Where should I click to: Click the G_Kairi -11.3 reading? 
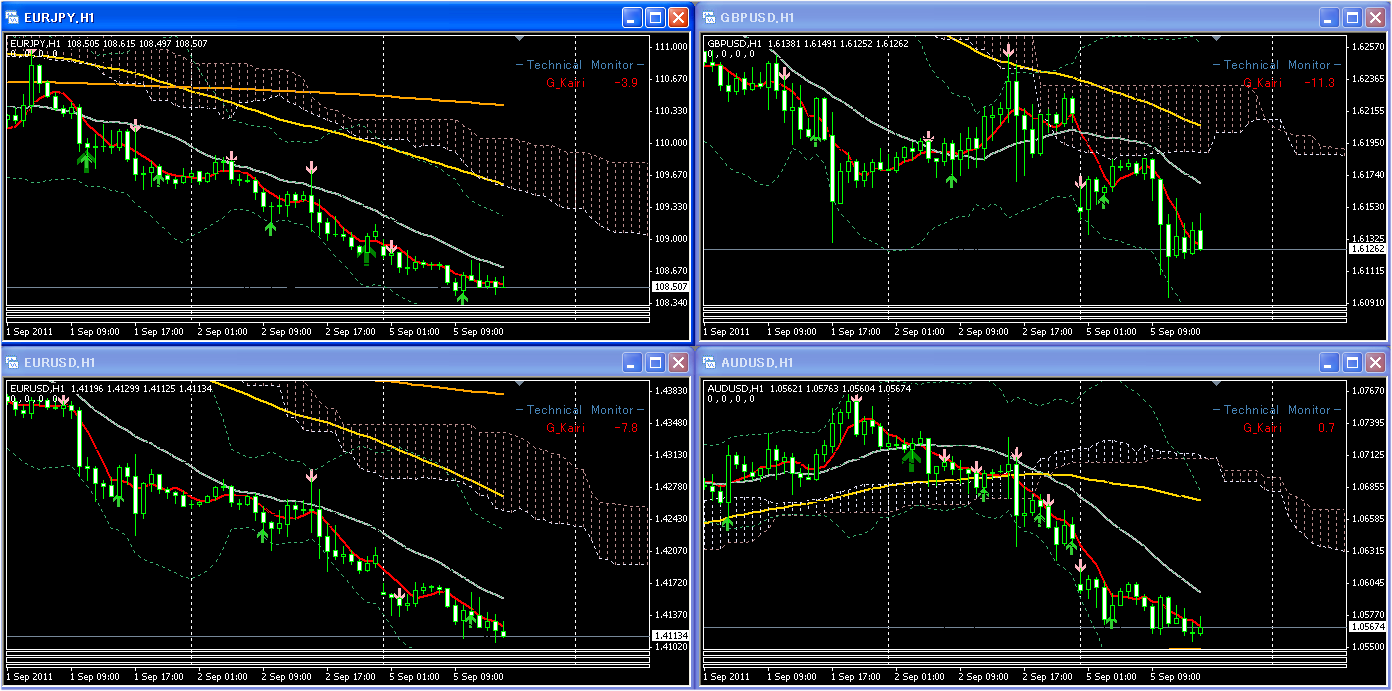coord(1289,83)
